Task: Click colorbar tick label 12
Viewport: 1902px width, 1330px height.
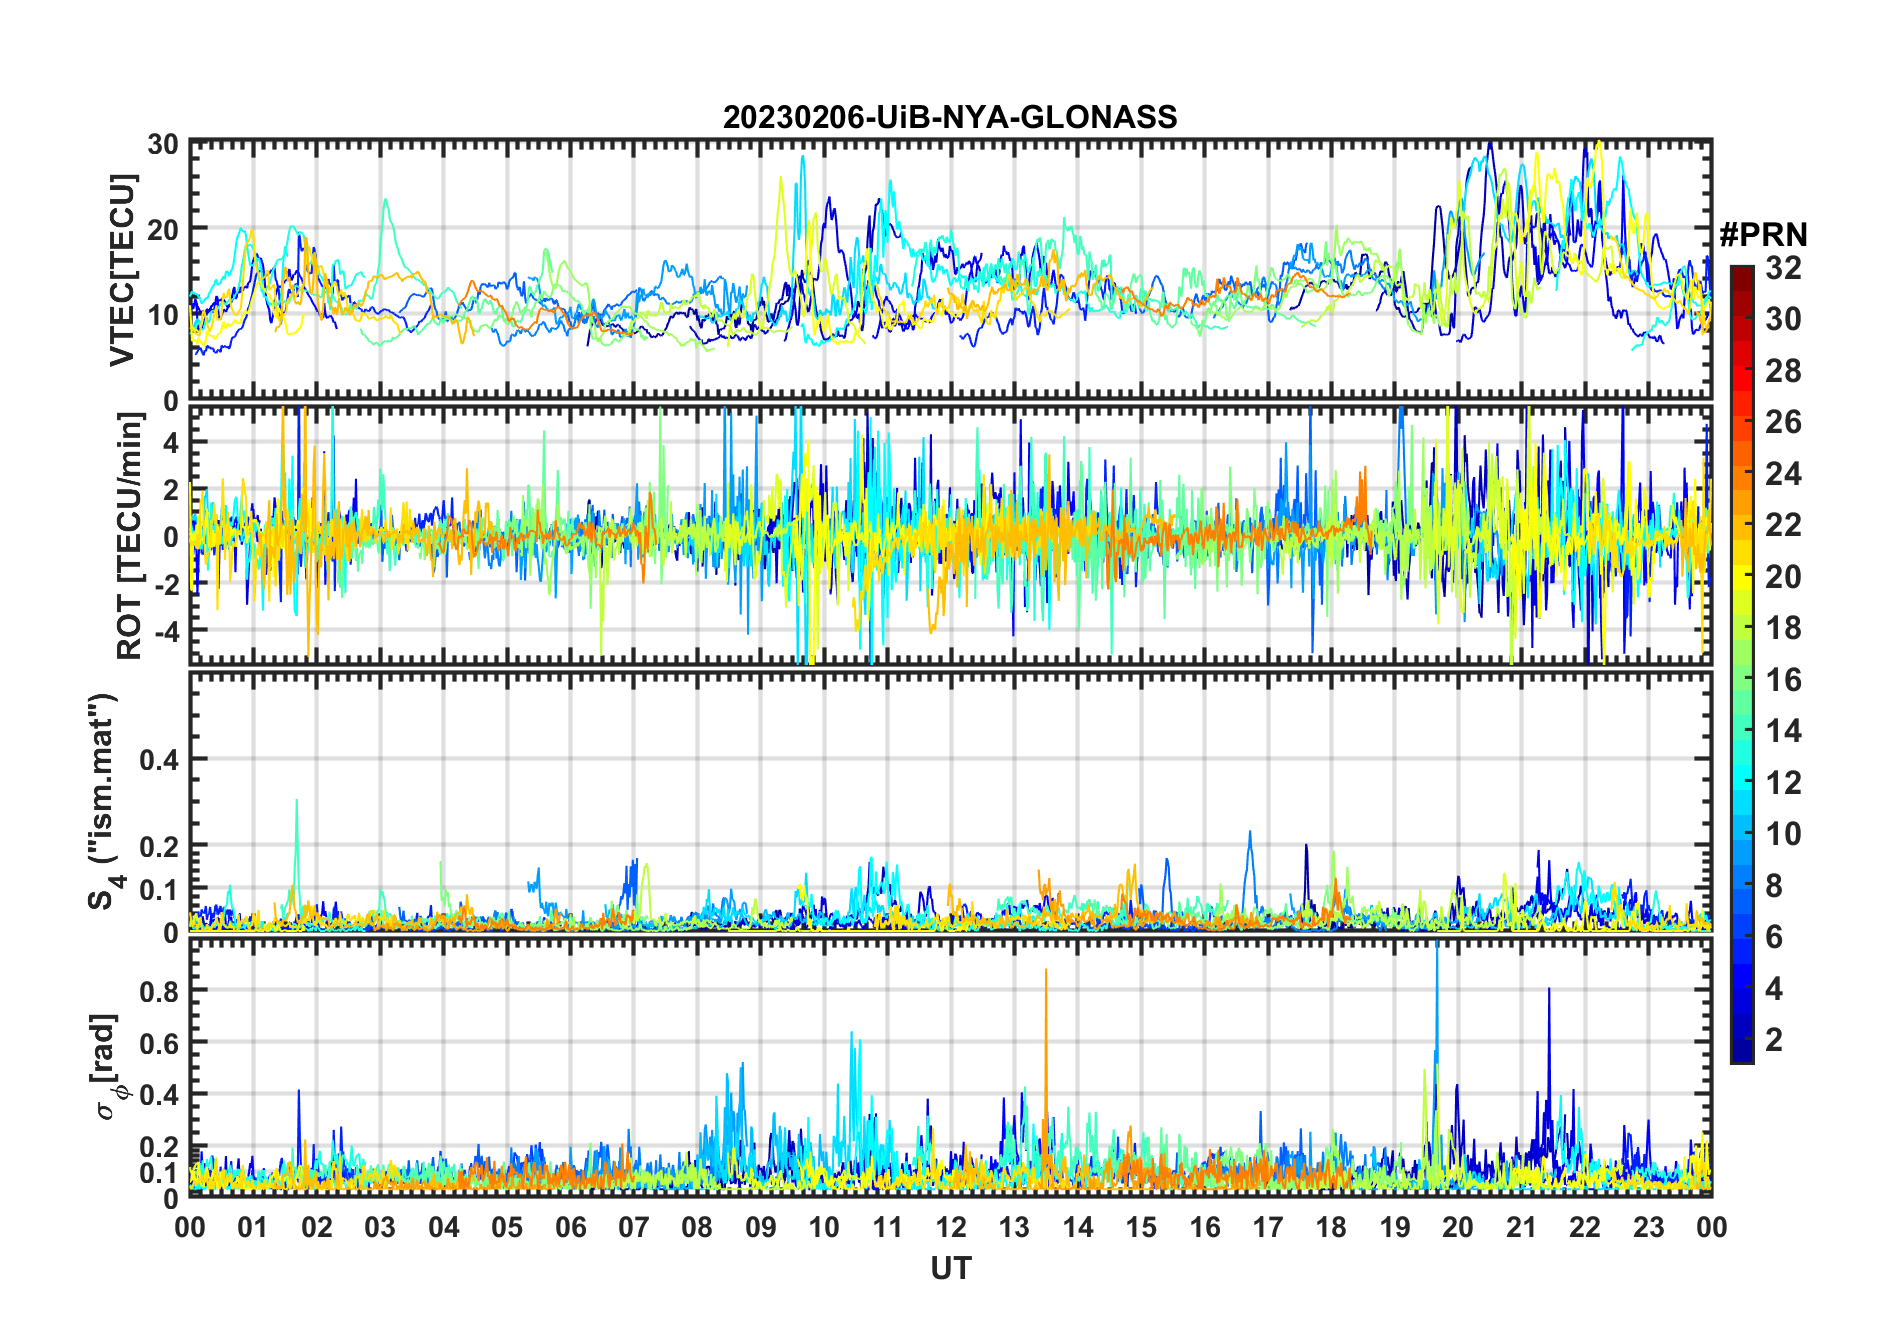Action: click(1783, 783)
